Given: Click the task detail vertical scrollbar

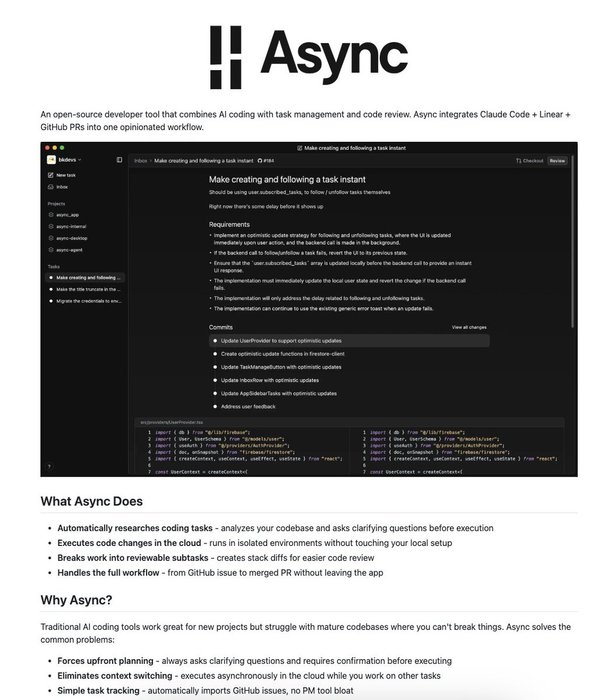Looking at the screenshot, I should pos(572,241).
